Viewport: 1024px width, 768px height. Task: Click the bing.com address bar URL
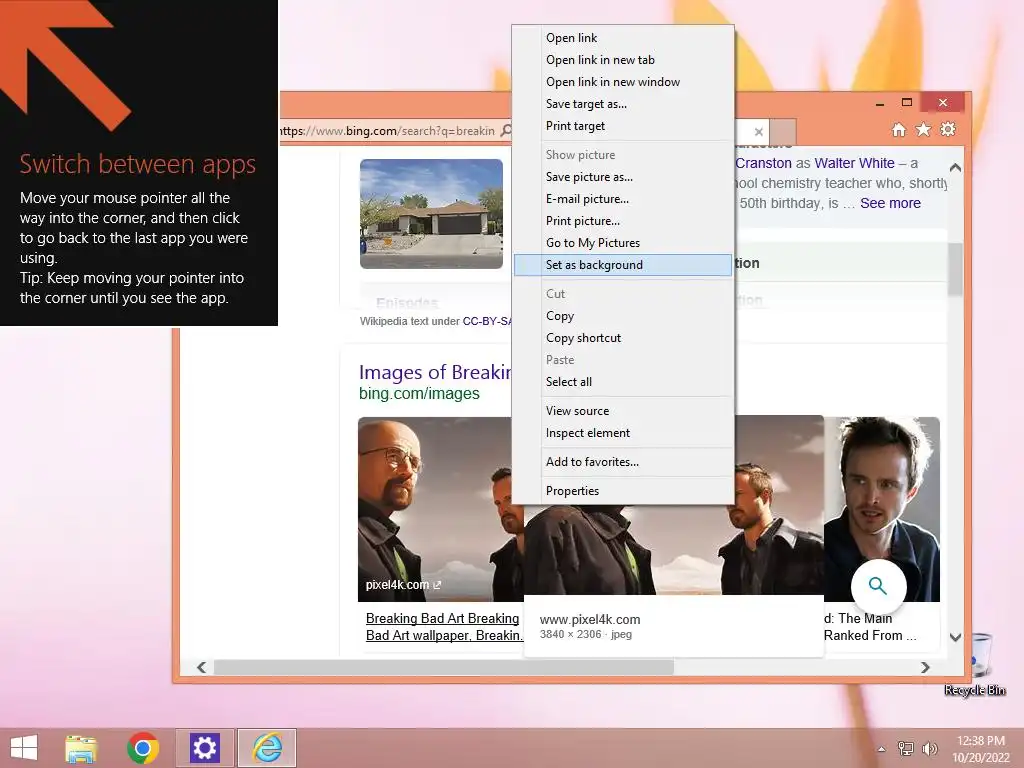(x=387, y=131)
